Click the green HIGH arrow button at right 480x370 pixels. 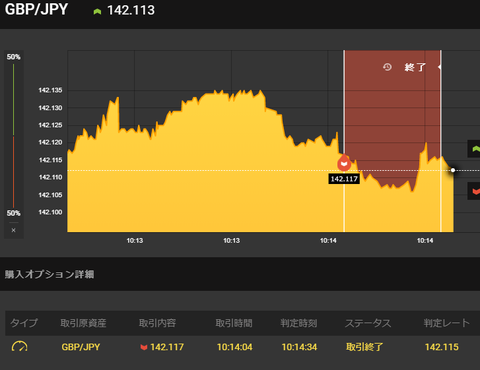click(474, 149)
